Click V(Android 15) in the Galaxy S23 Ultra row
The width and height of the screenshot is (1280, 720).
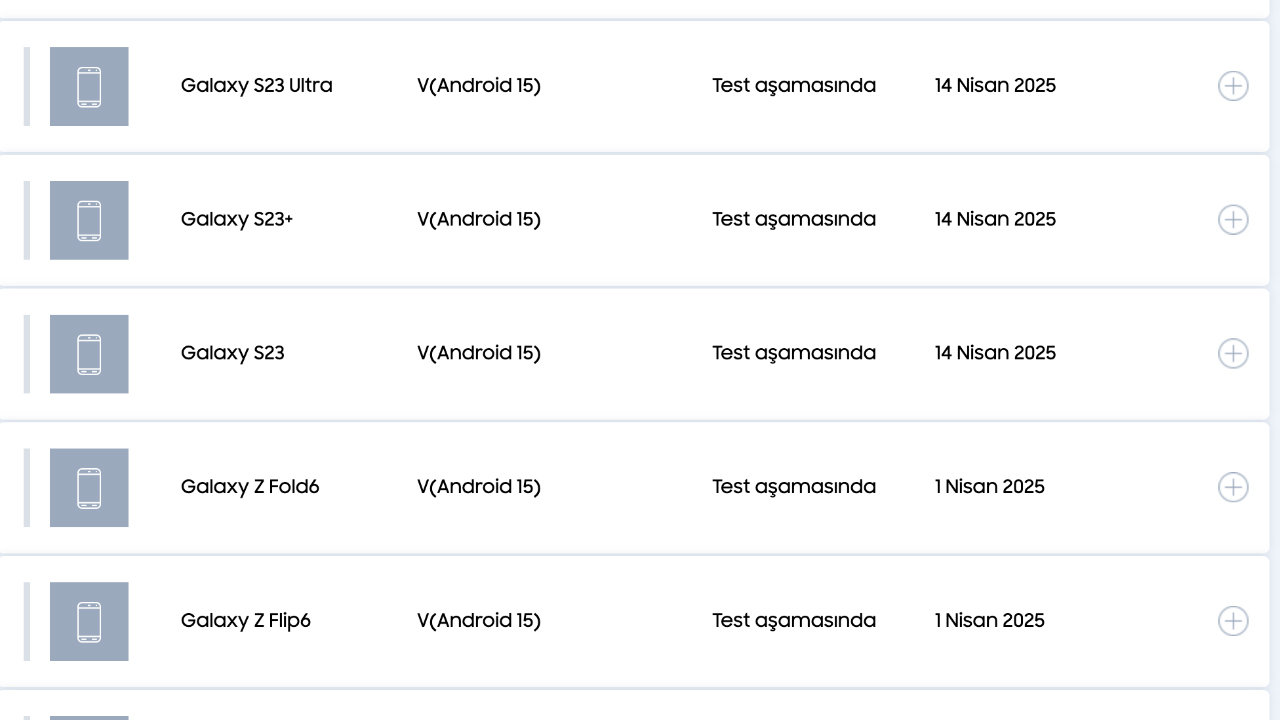coord(479,86)
